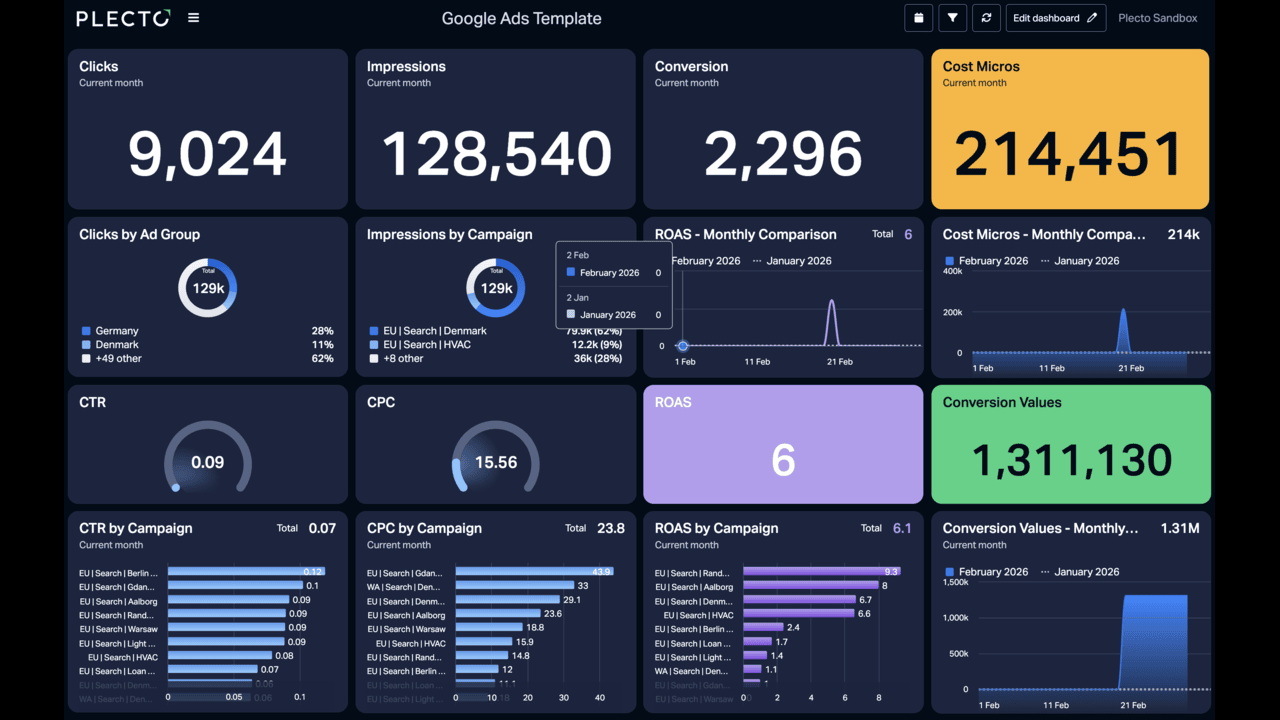Viewport: 1280px width, 720px height.
Task: Click the center total of the Impressions donut chart
Action: pos(495,287)
